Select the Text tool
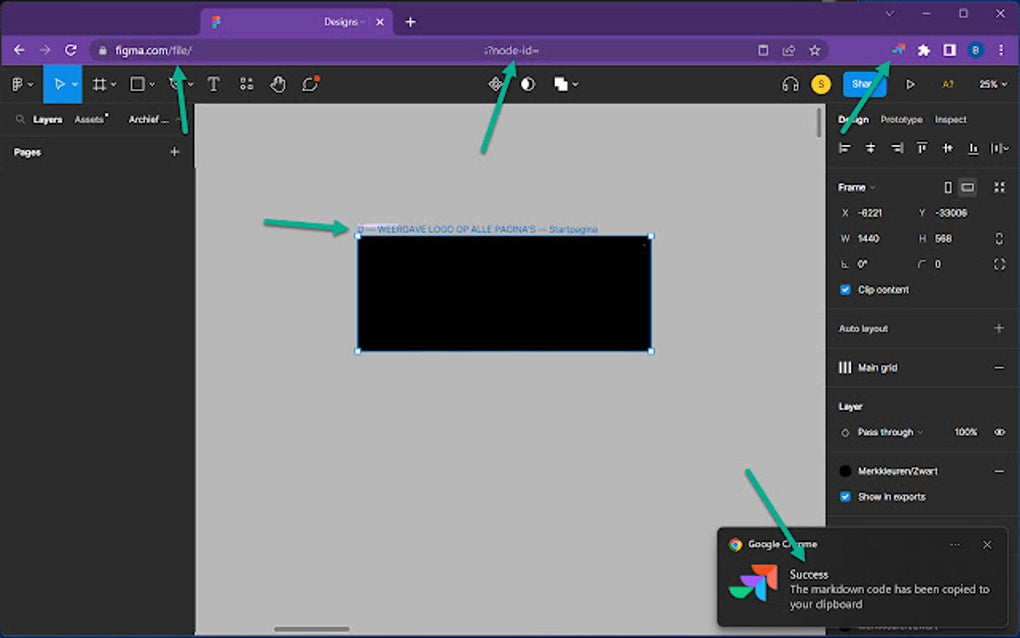 [213, 84]
